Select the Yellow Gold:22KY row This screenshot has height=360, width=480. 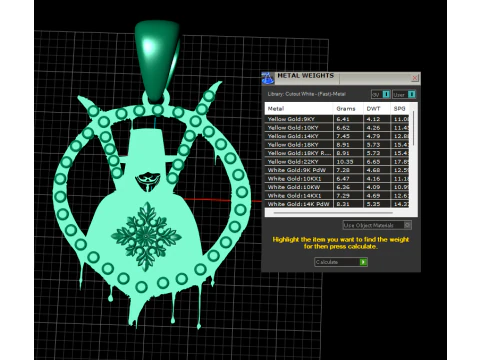pos(337,162)
